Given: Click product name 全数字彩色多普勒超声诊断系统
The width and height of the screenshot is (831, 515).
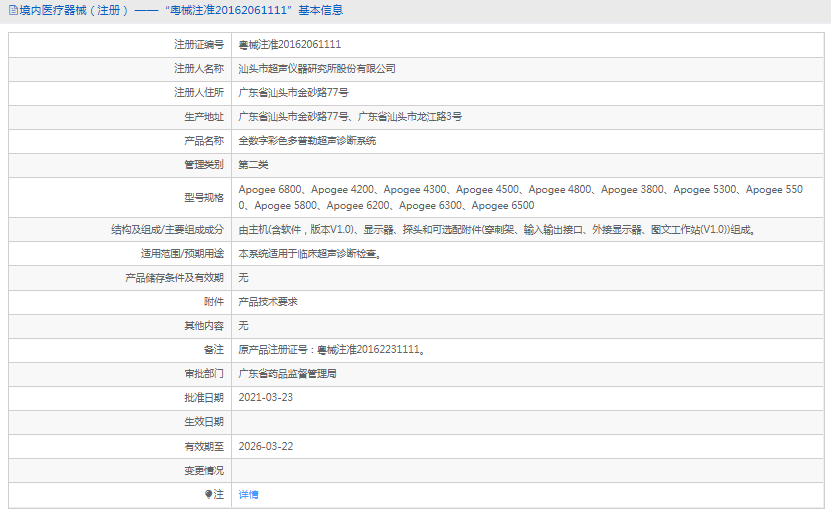Looking at the screenshot, I should (307, 141).
